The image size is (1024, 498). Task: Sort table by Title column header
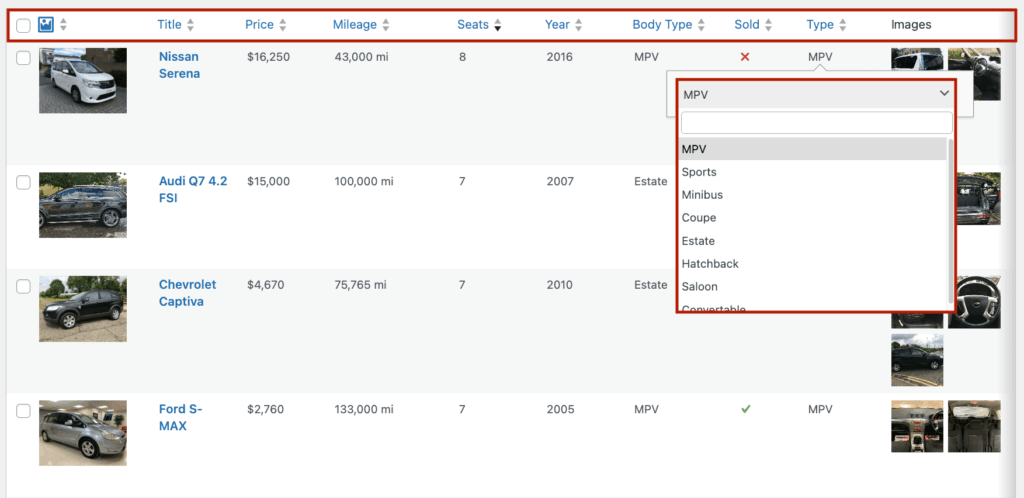[x=169, y=25]
